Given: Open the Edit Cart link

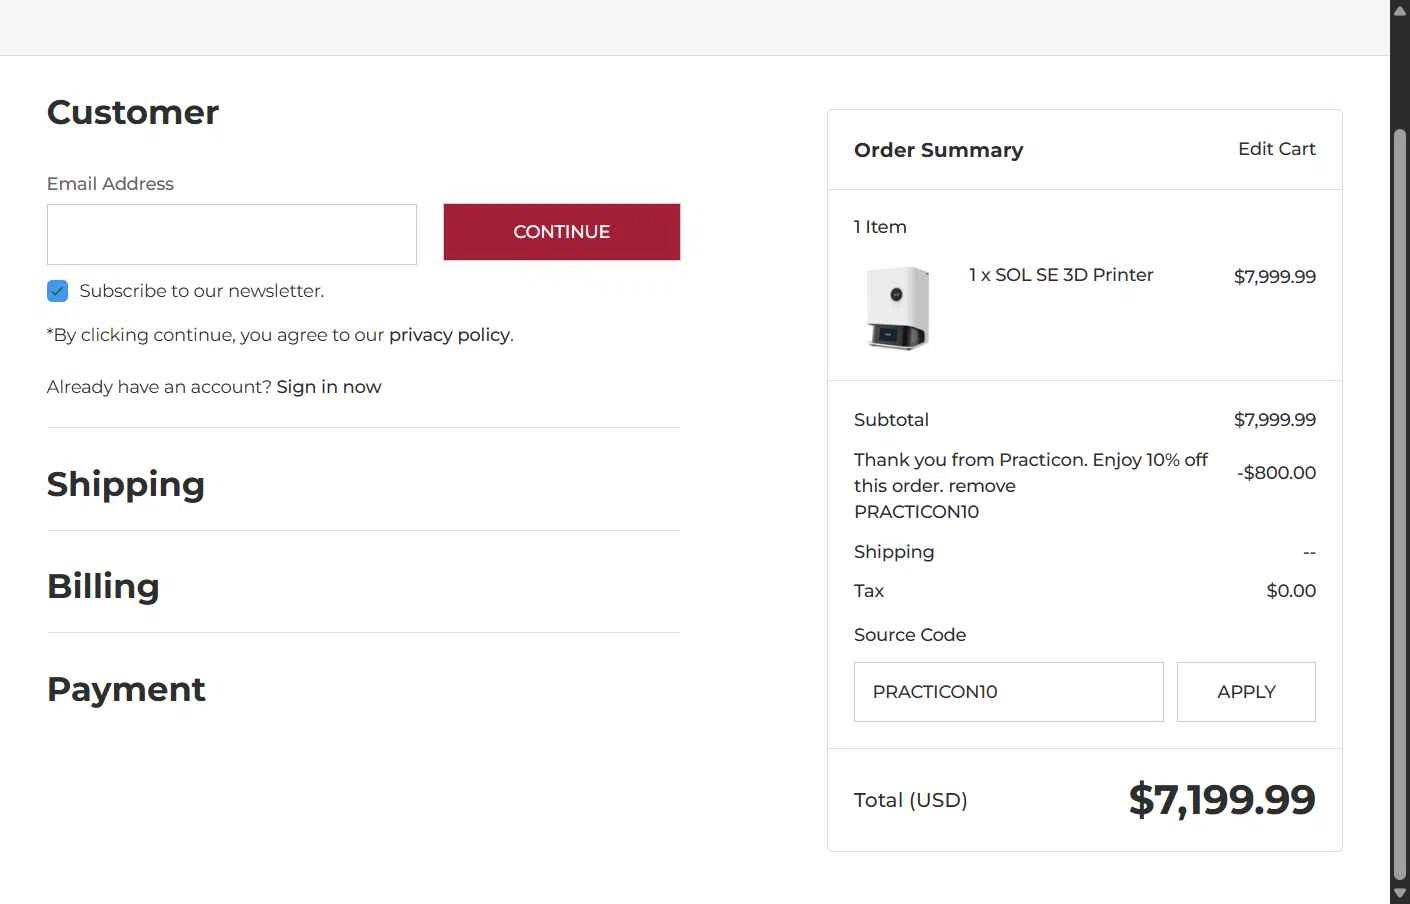Looking at the screenshot, I should tap(1276, 149).
